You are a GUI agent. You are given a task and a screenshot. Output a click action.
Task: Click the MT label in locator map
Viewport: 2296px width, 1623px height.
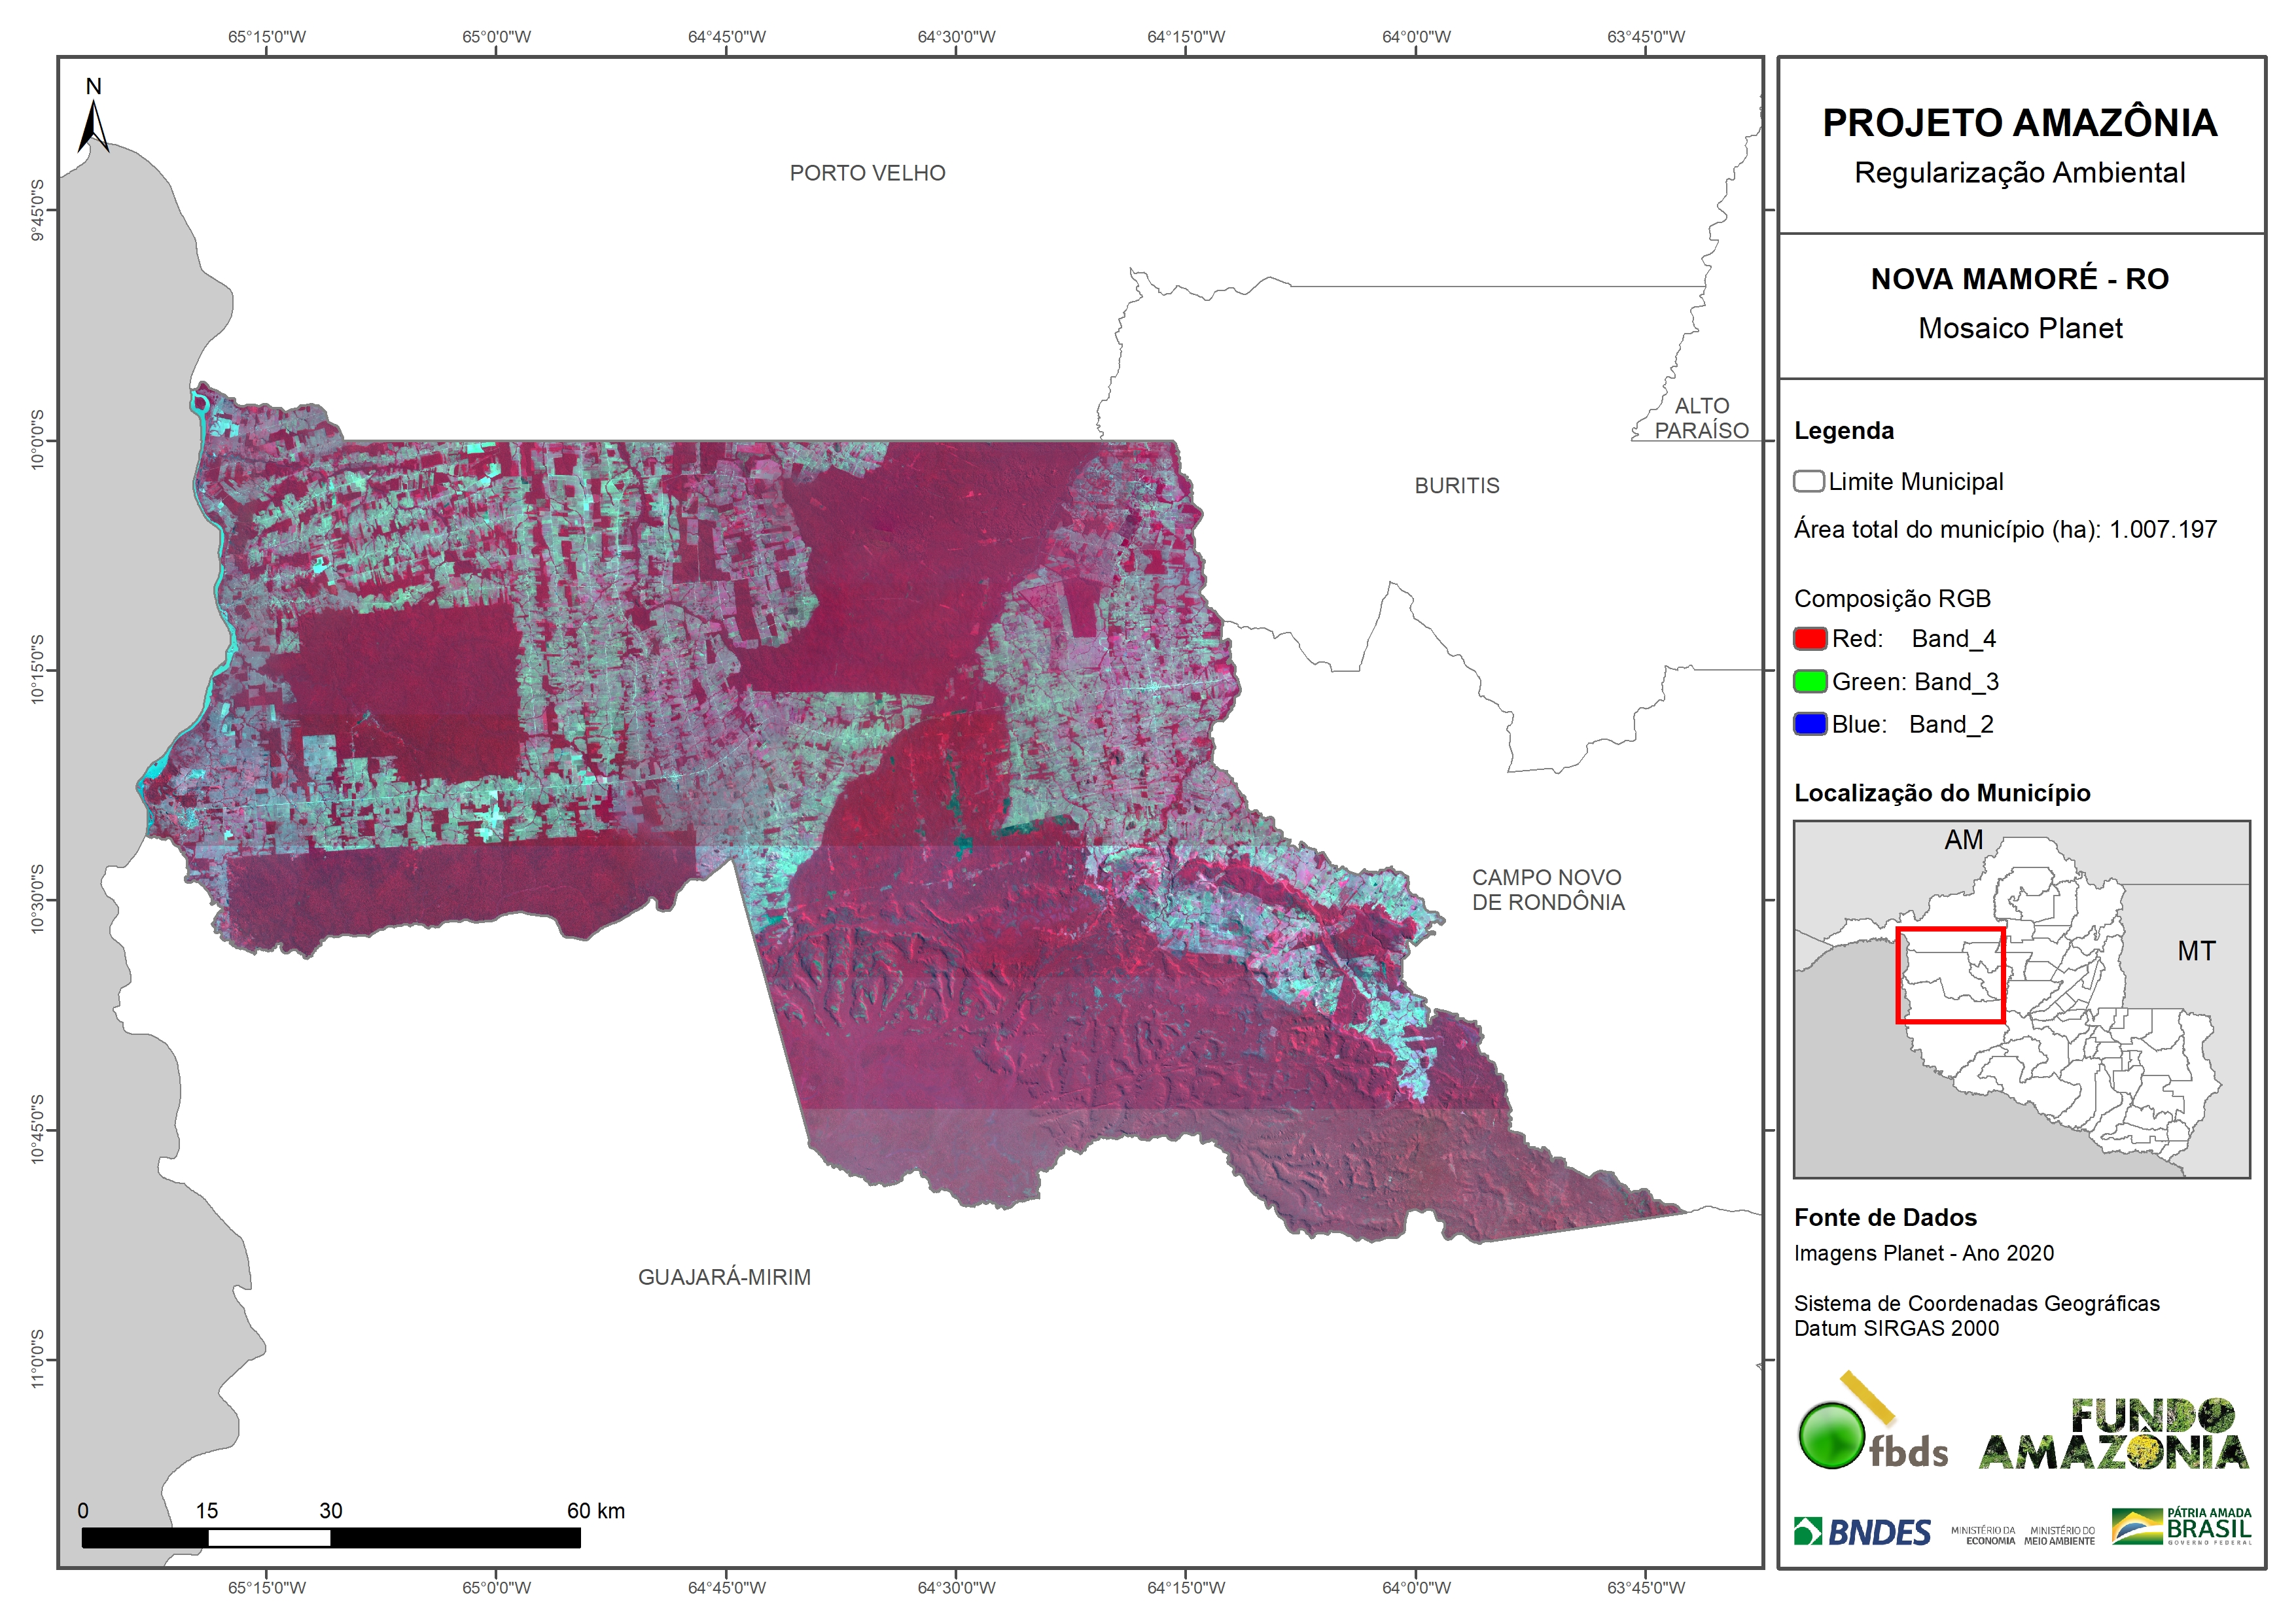click(2196, 951)
